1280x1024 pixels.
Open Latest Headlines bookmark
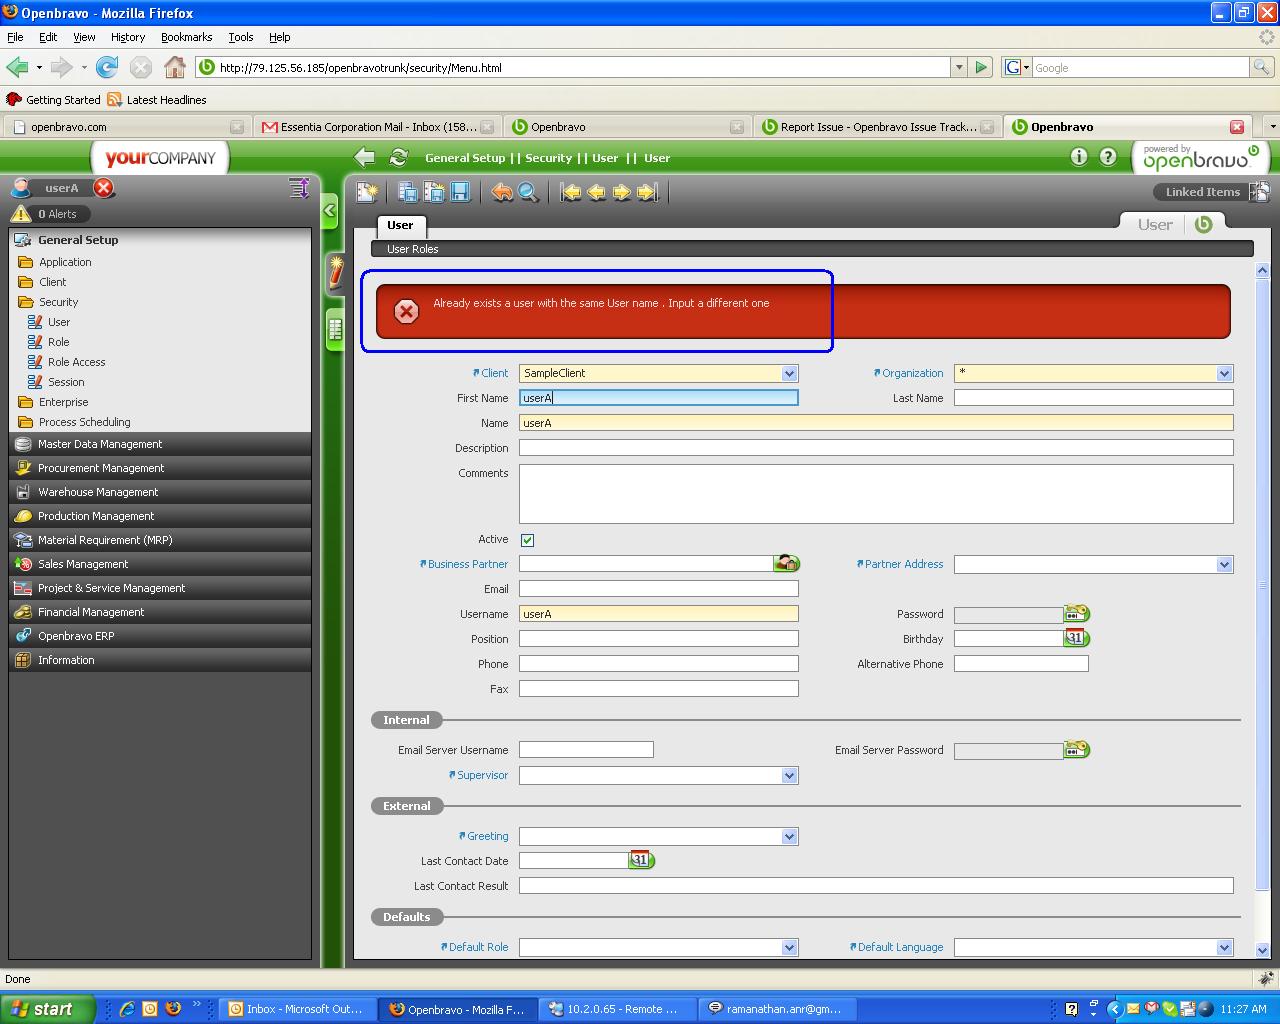157,100
